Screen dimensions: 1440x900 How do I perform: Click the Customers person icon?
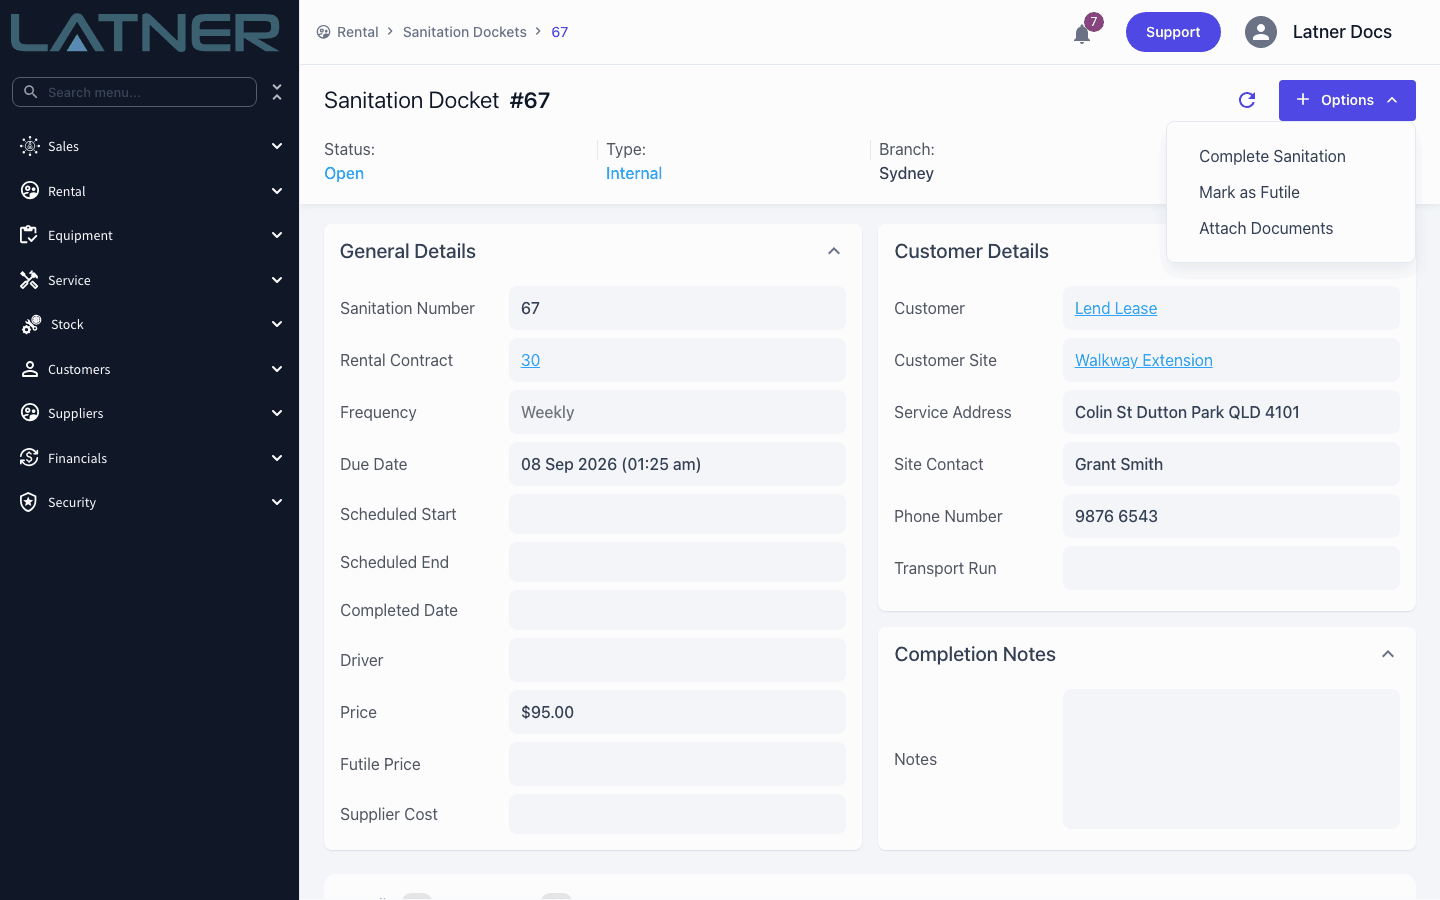pos(30,369)
